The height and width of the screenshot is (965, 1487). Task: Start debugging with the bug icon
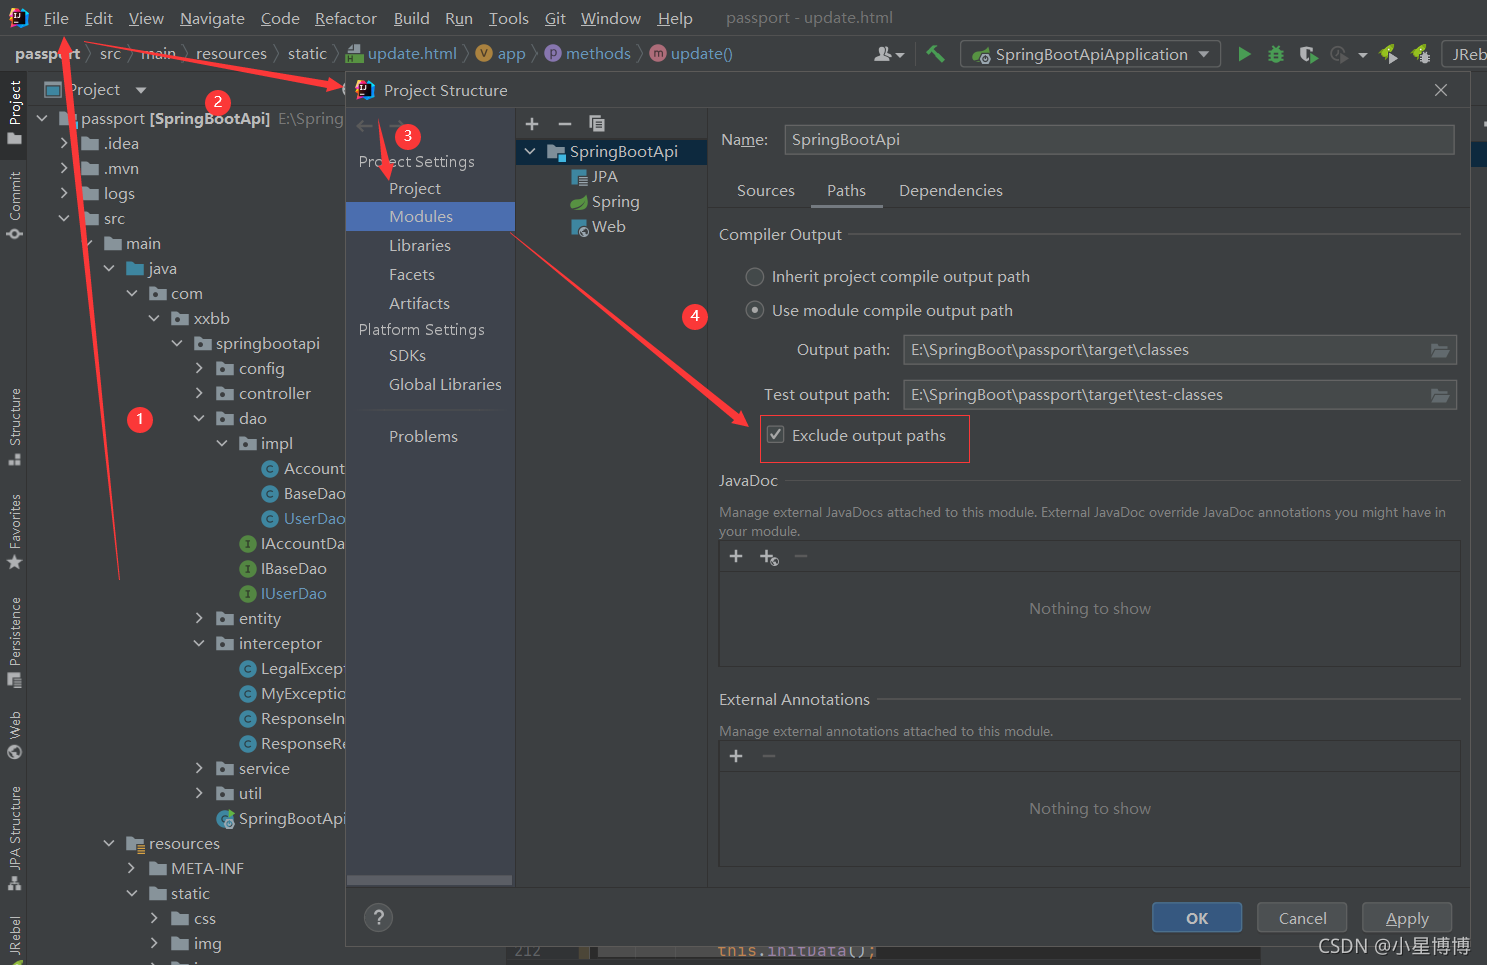click(1276, 54)
